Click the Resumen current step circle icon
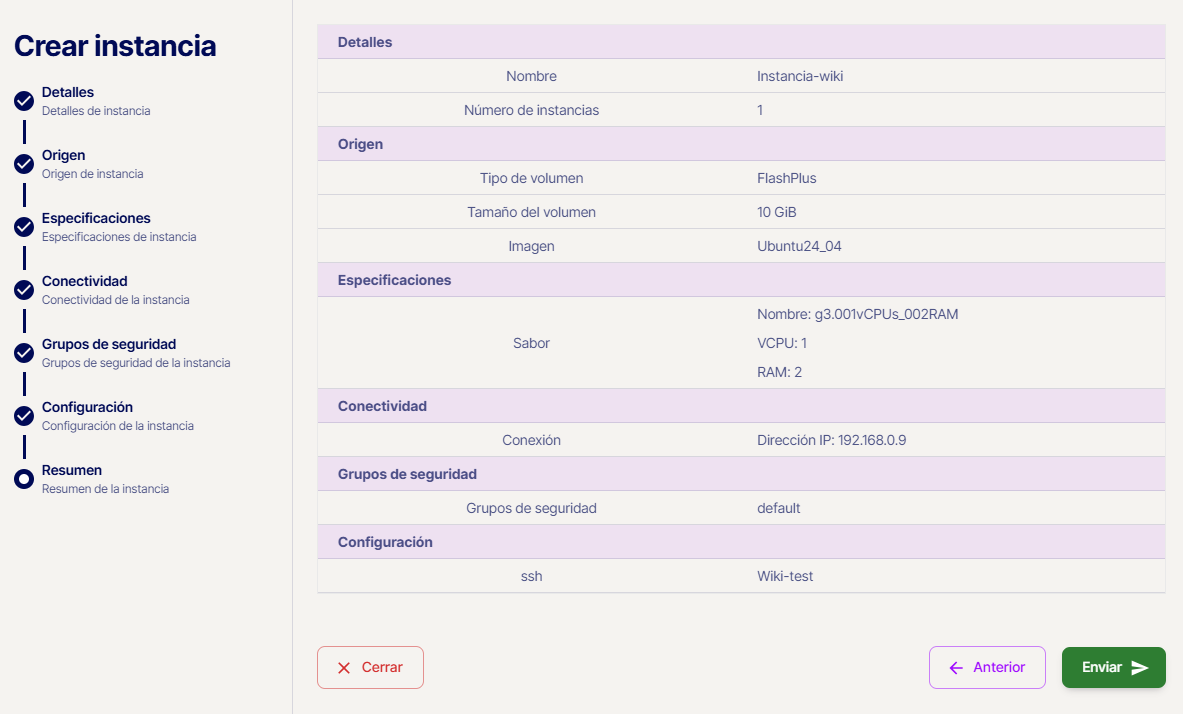1183x714 pixels. [24, 479]
